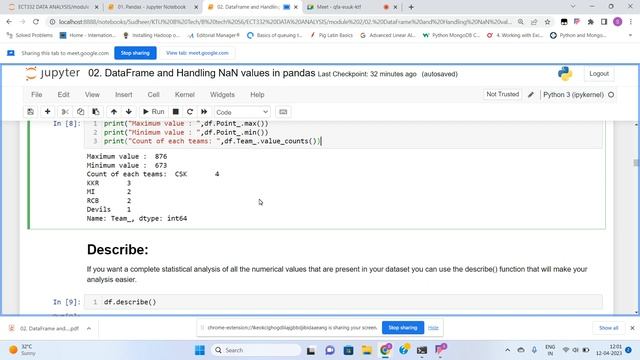View tab: meet.google.com button
Viewport: 640px width, 360px height.
click(x=197, y=53)
